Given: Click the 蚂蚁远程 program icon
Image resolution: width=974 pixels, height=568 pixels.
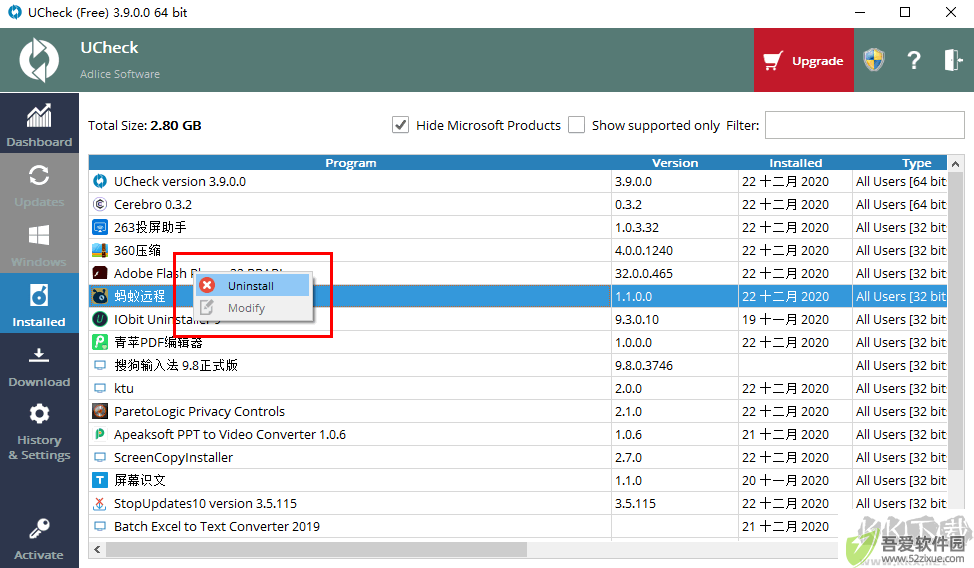Looking at the screenshot, I should (99, 296).
